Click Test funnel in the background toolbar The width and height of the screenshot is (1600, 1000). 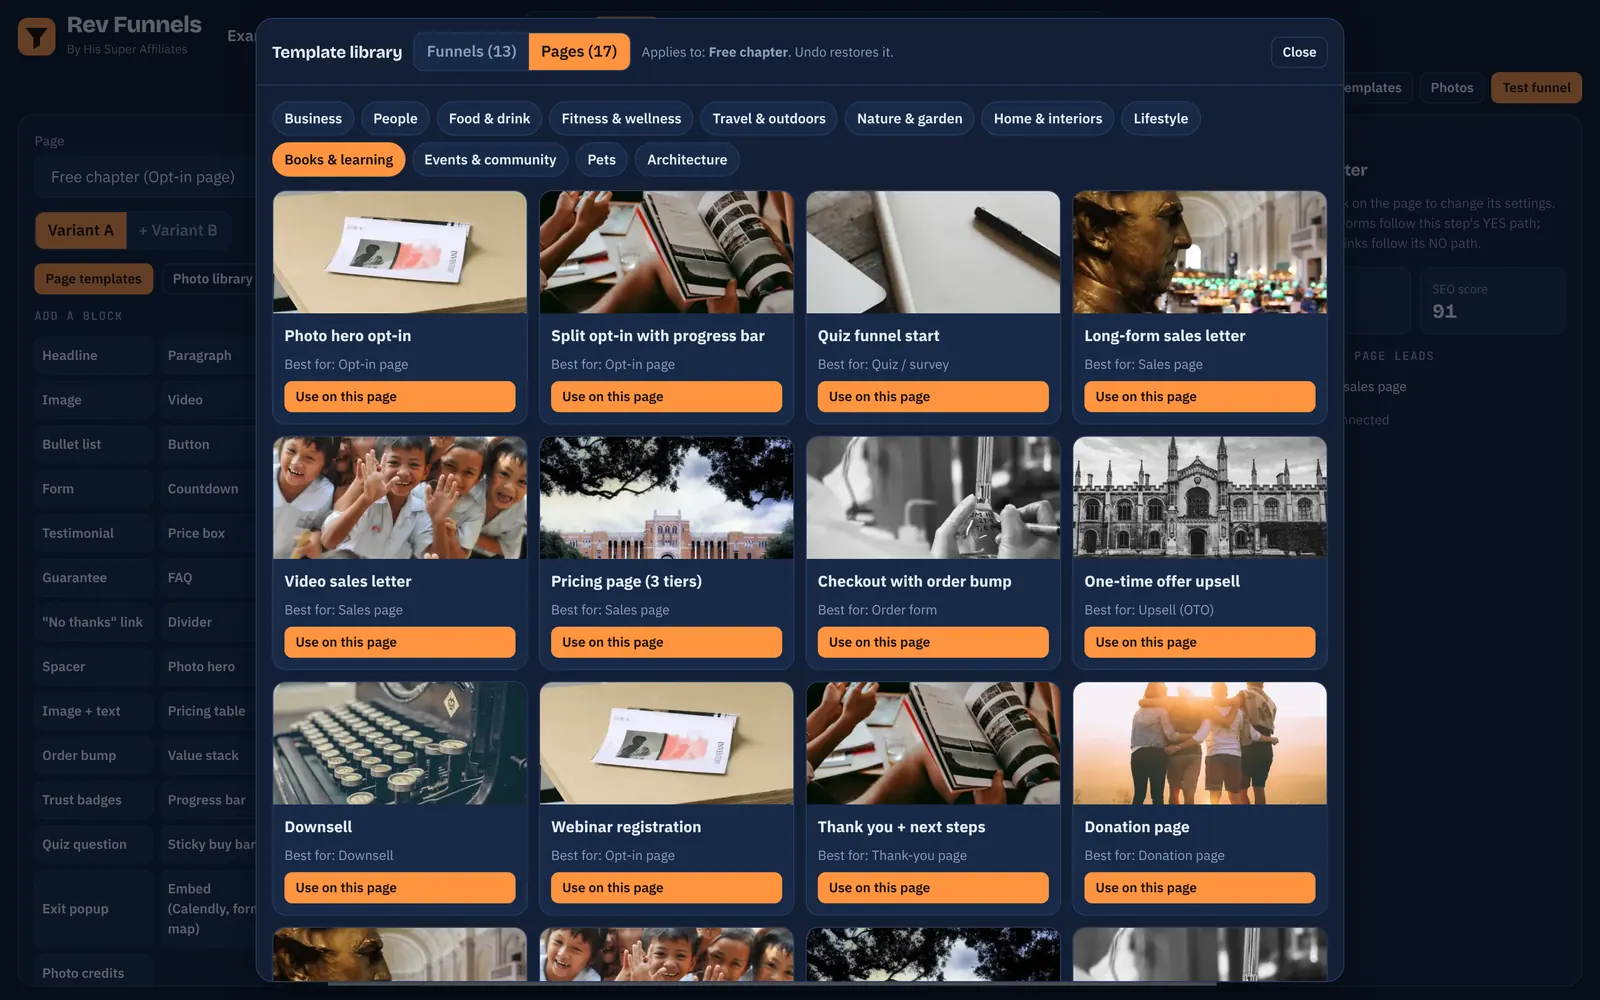(1536, 88)
